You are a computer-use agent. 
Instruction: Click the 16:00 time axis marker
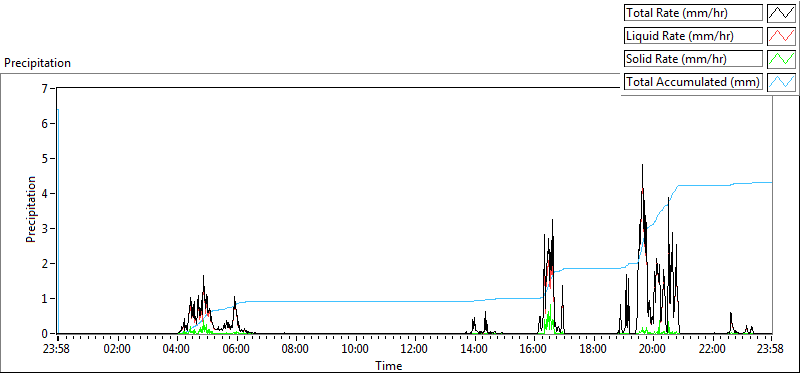534,350
